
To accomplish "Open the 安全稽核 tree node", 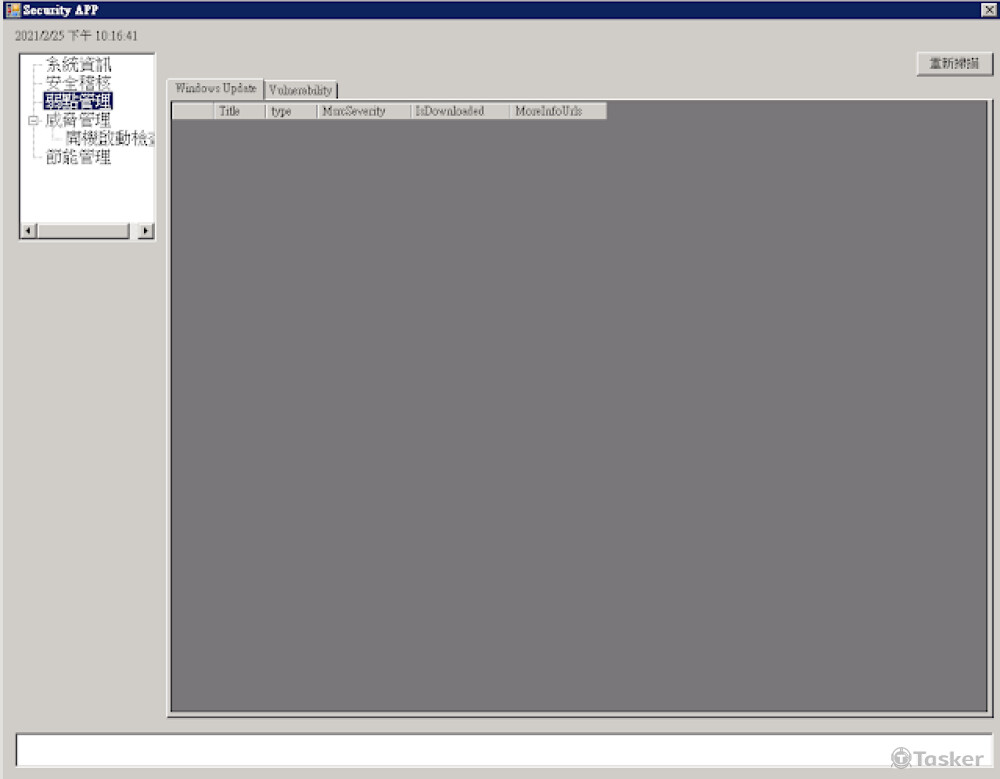I will point(78,83).
